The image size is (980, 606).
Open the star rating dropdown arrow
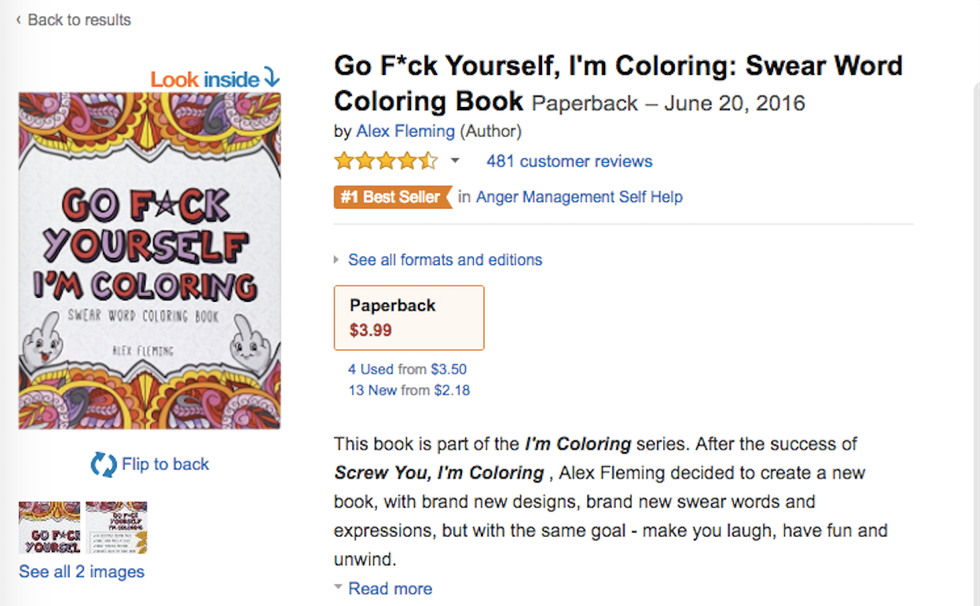pos(455,161)
